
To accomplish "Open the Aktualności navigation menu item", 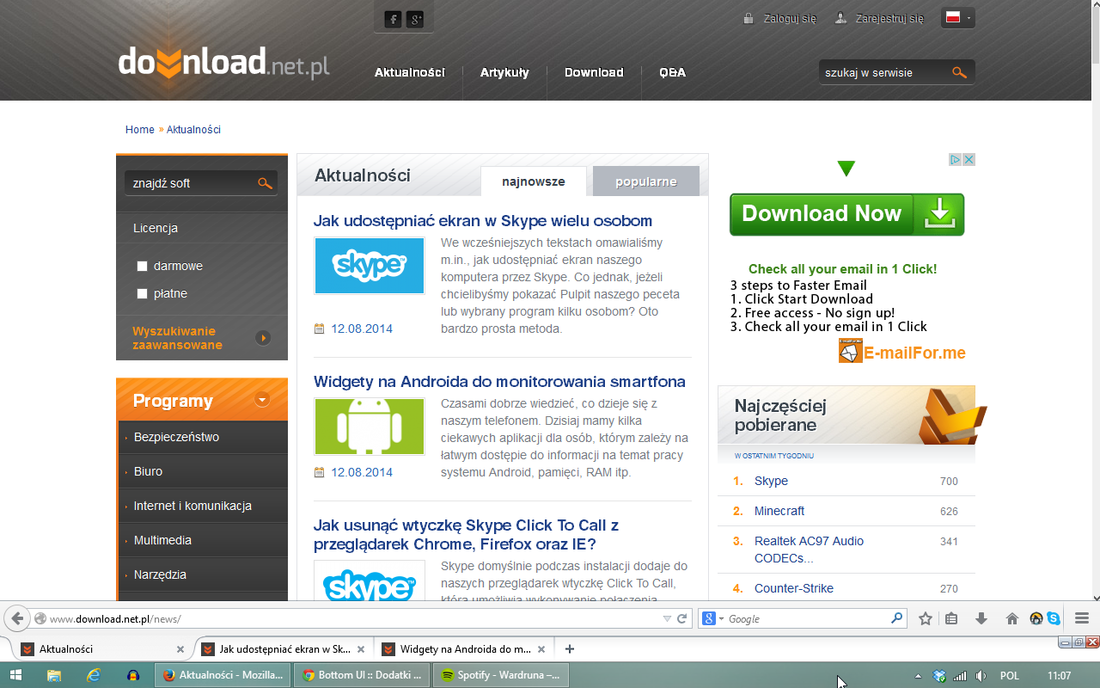I will [x=410, y=72].
